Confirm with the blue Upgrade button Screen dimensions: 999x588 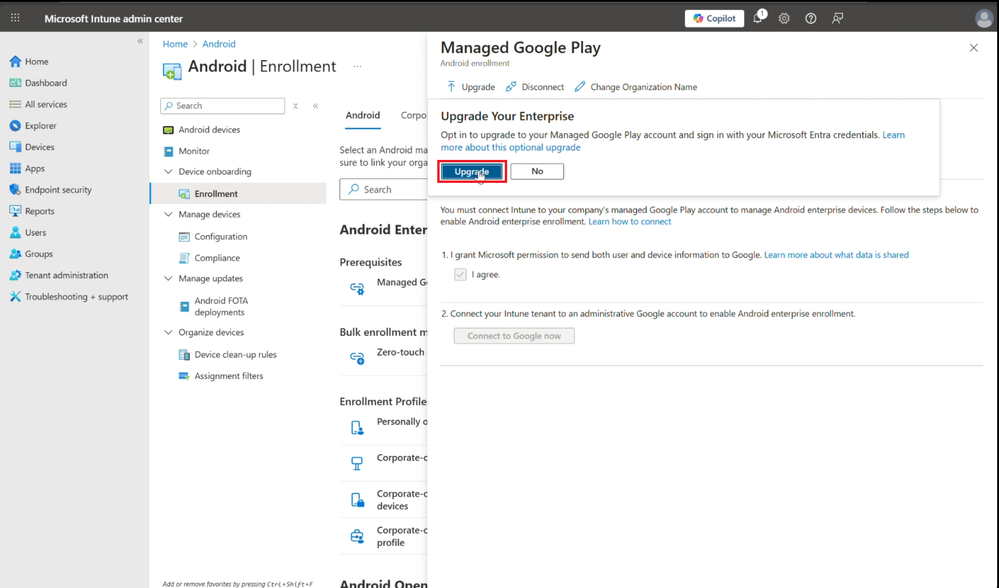[472, 171]
